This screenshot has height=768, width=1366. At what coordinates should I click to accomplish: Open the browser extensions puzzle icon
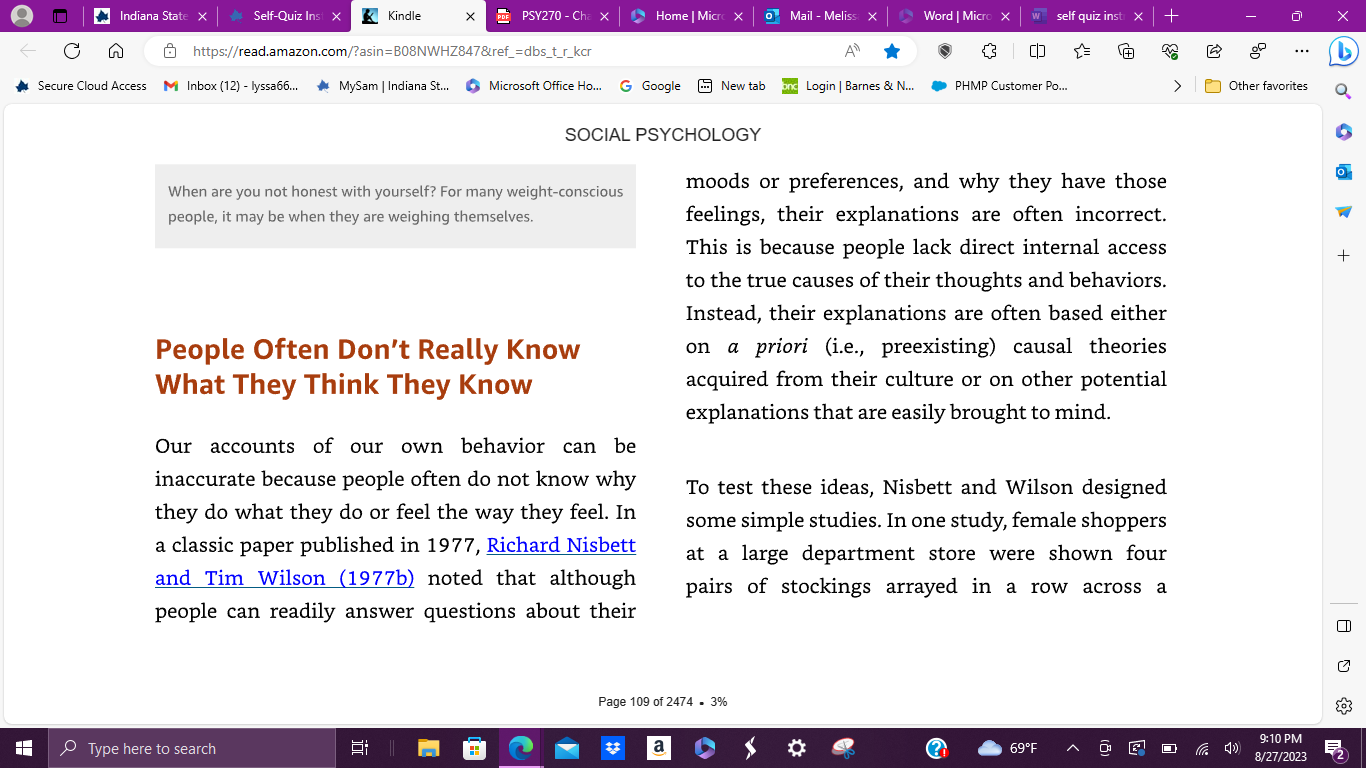click(x=990, y=51)
